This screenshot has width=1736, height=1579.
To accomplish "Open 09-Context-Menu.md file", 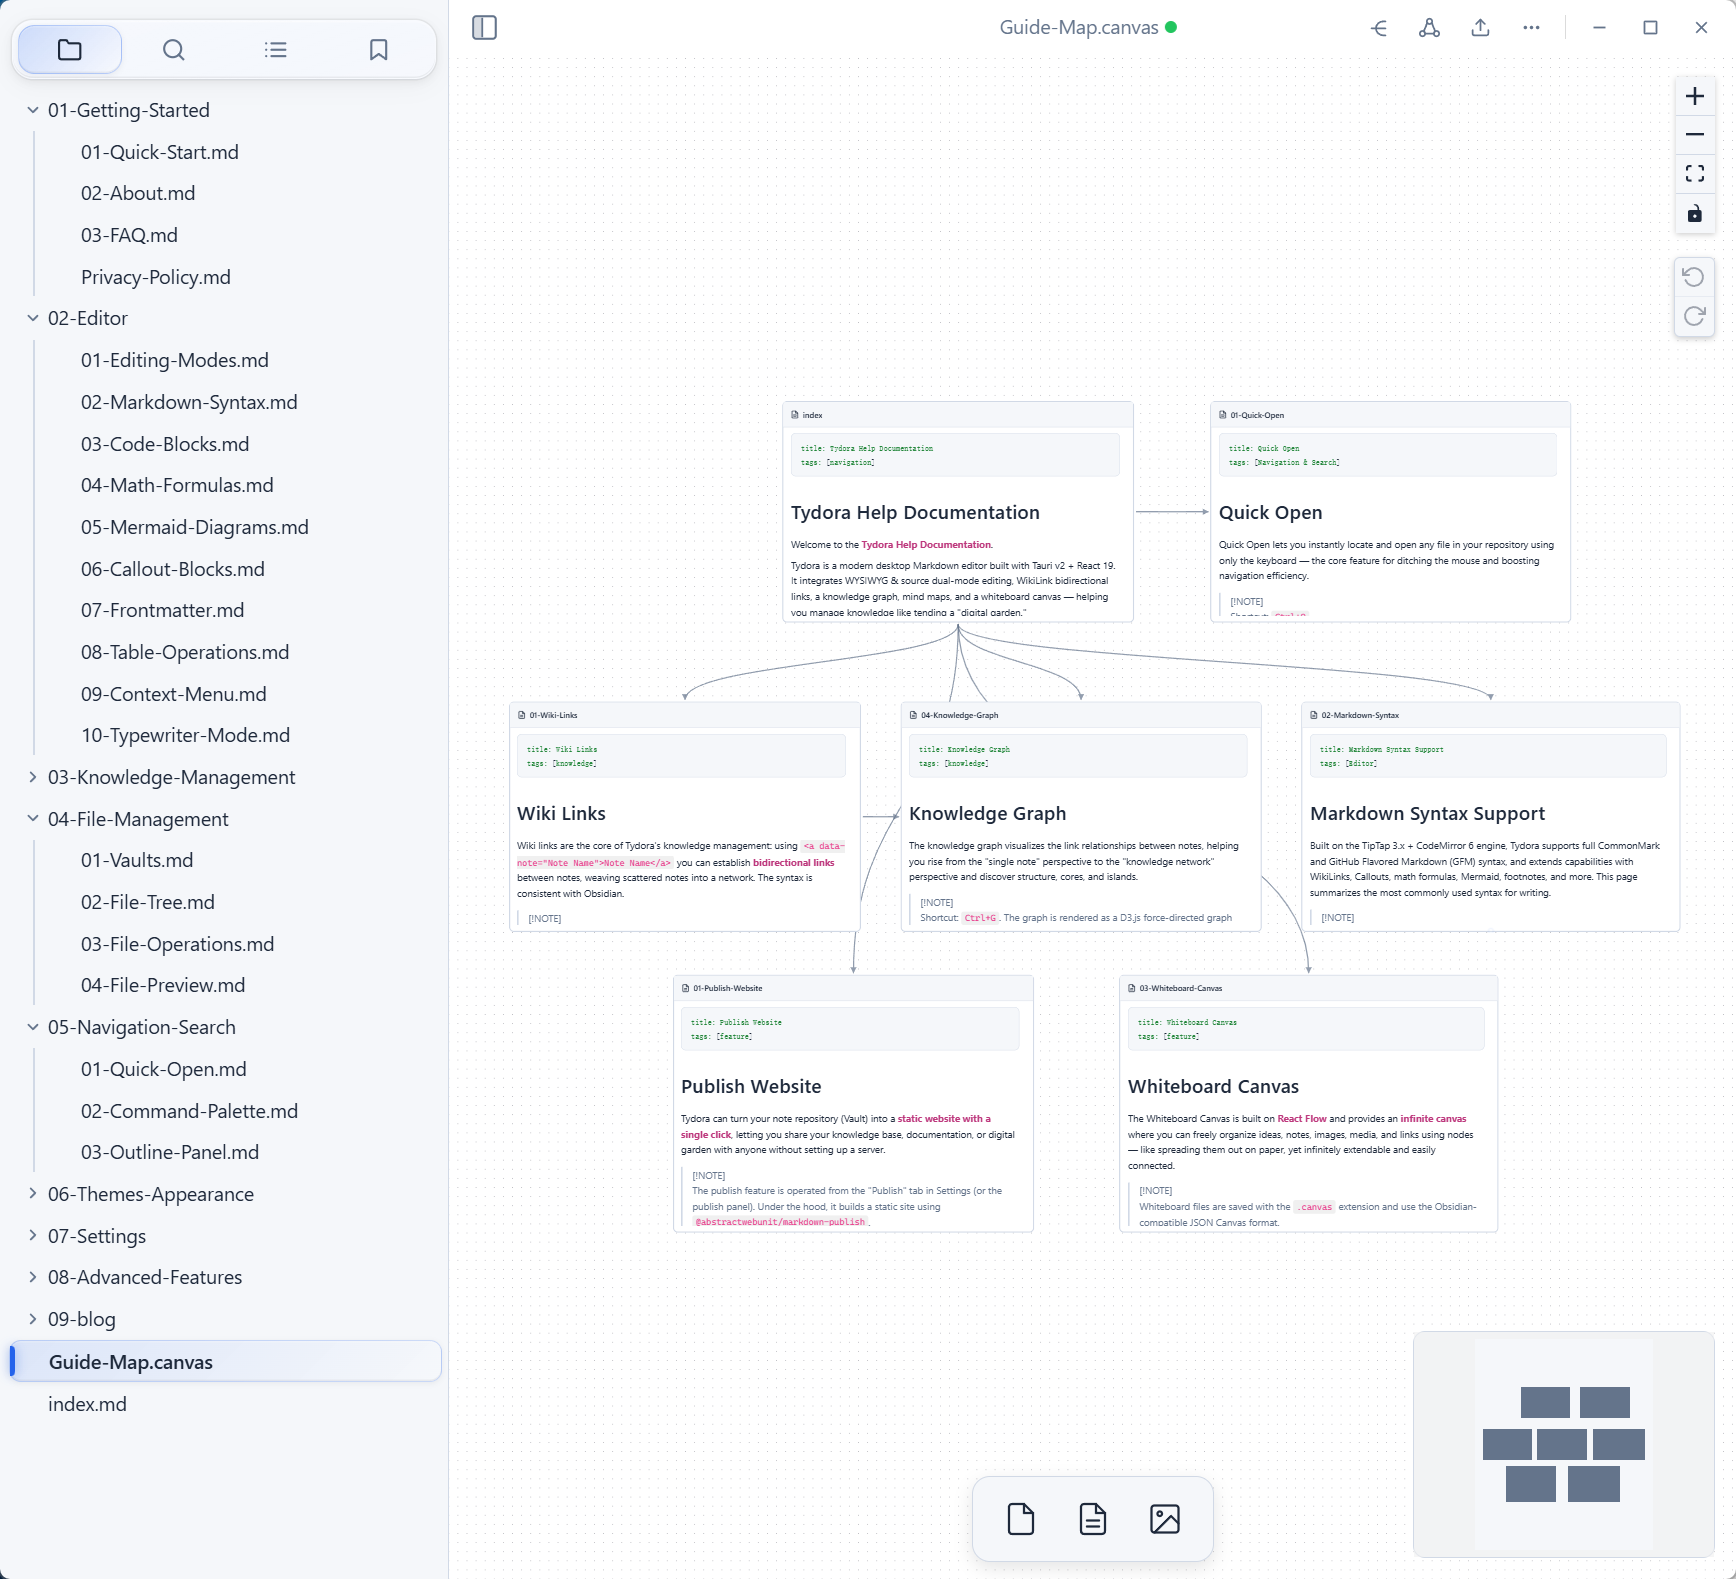I will click(174, 694).
